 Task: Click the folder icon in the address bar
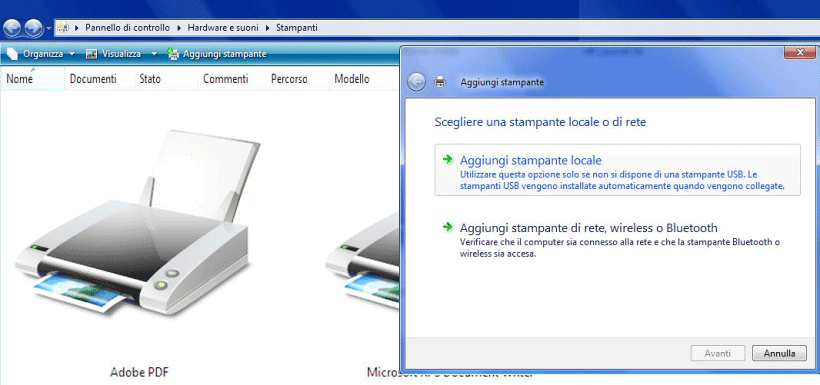(63, 28)
